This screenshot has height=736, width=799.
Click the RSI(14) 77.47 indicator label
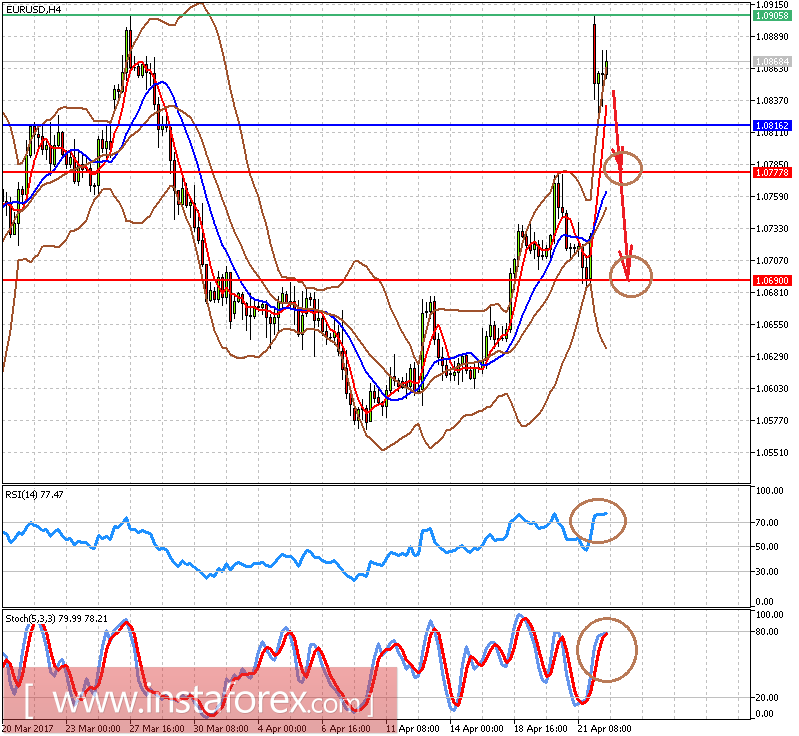point(35,495)
